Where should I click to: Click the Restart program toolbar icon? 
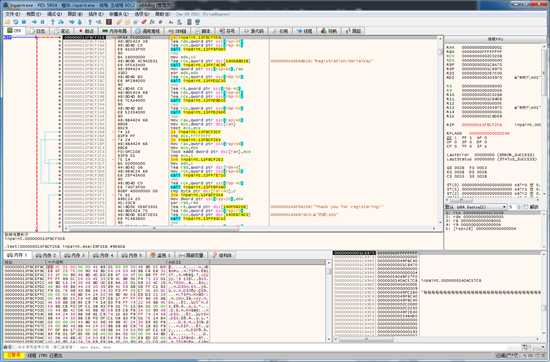click(x=16, y=22)
